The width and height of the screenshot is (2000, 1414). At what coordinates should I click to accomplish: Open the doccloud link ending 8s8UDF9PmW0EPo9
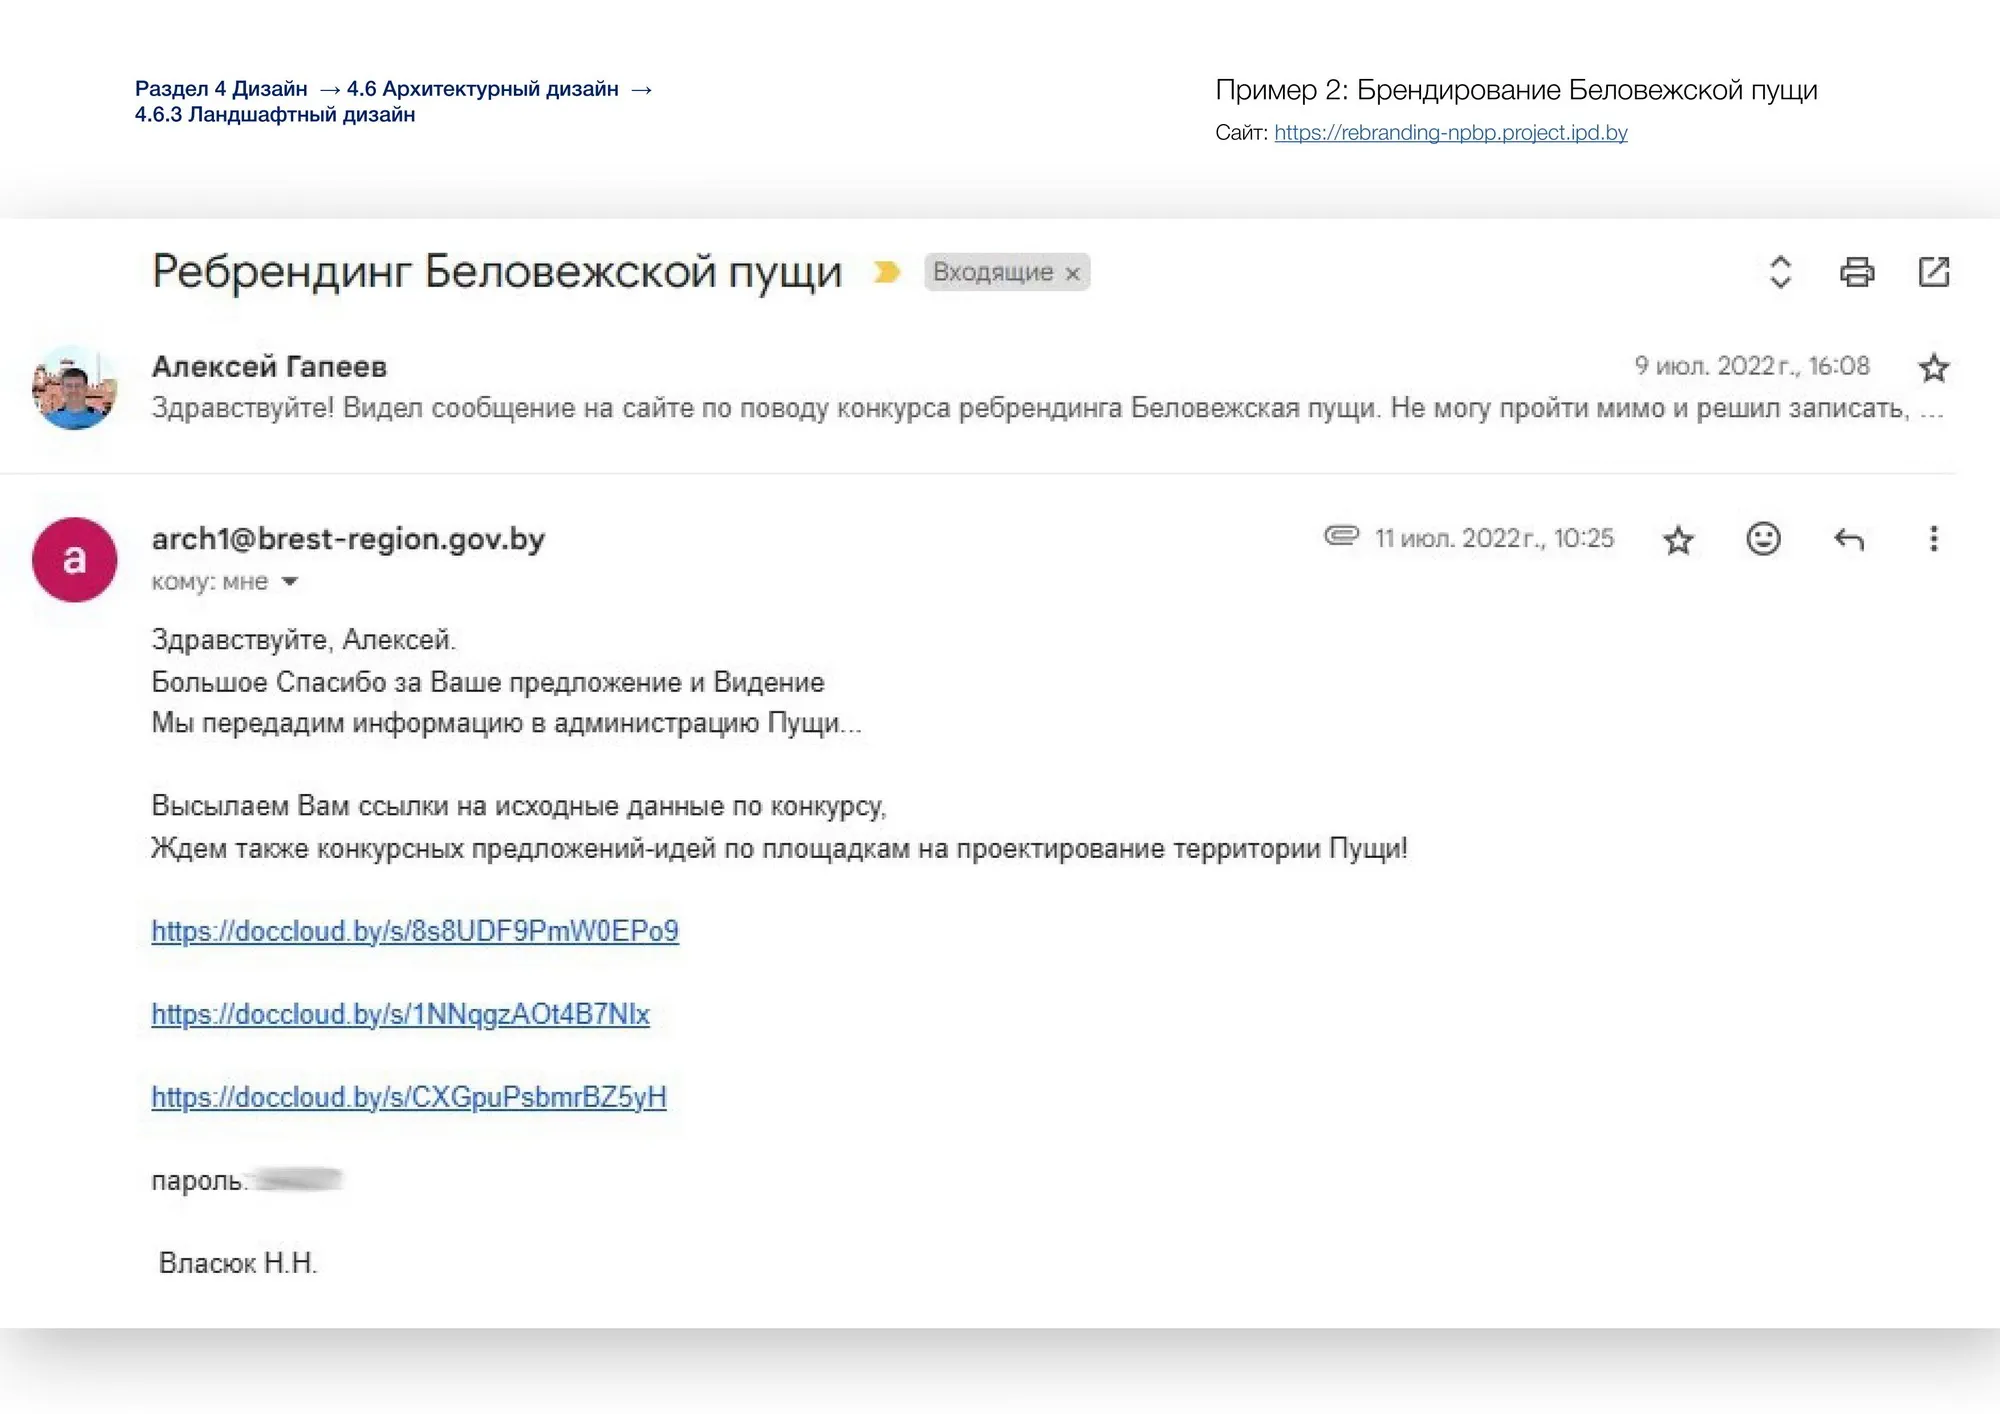tap(415, 931)
